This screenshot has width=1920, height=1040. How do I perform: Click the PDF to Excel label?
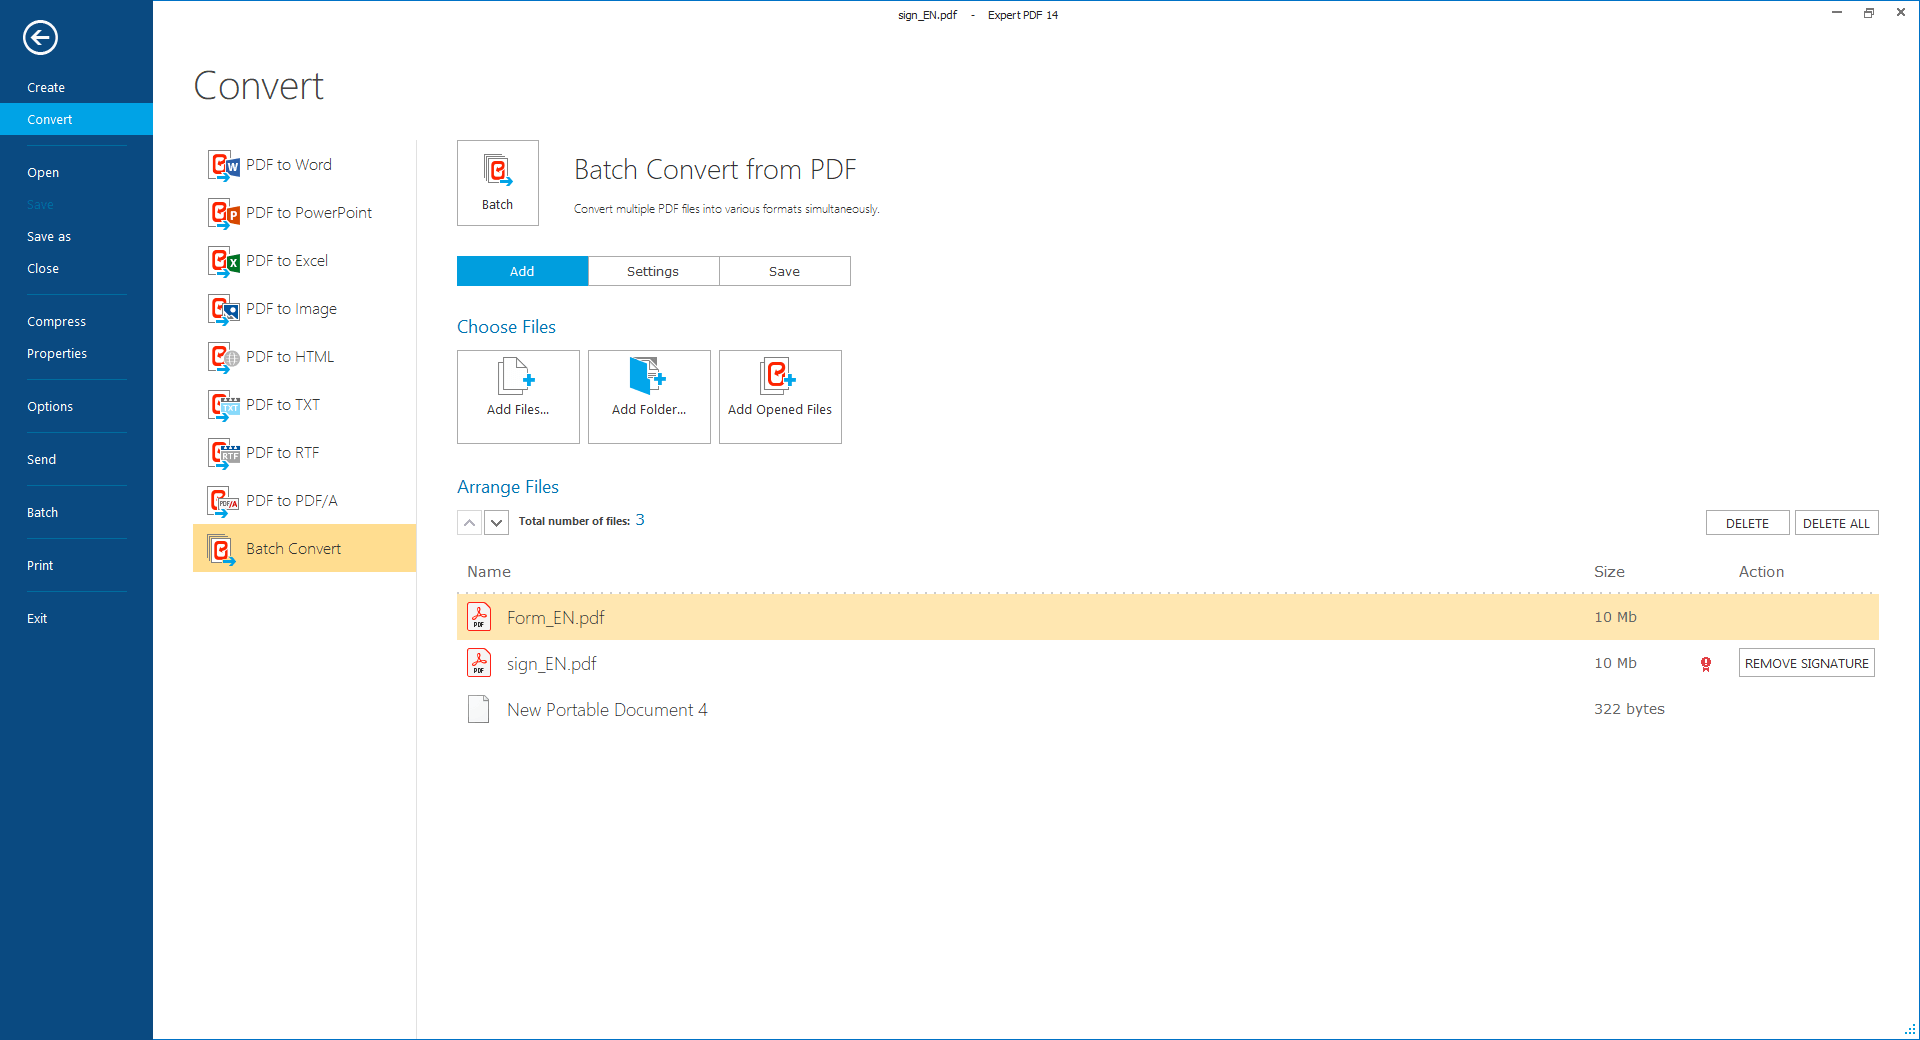[287, 261]
